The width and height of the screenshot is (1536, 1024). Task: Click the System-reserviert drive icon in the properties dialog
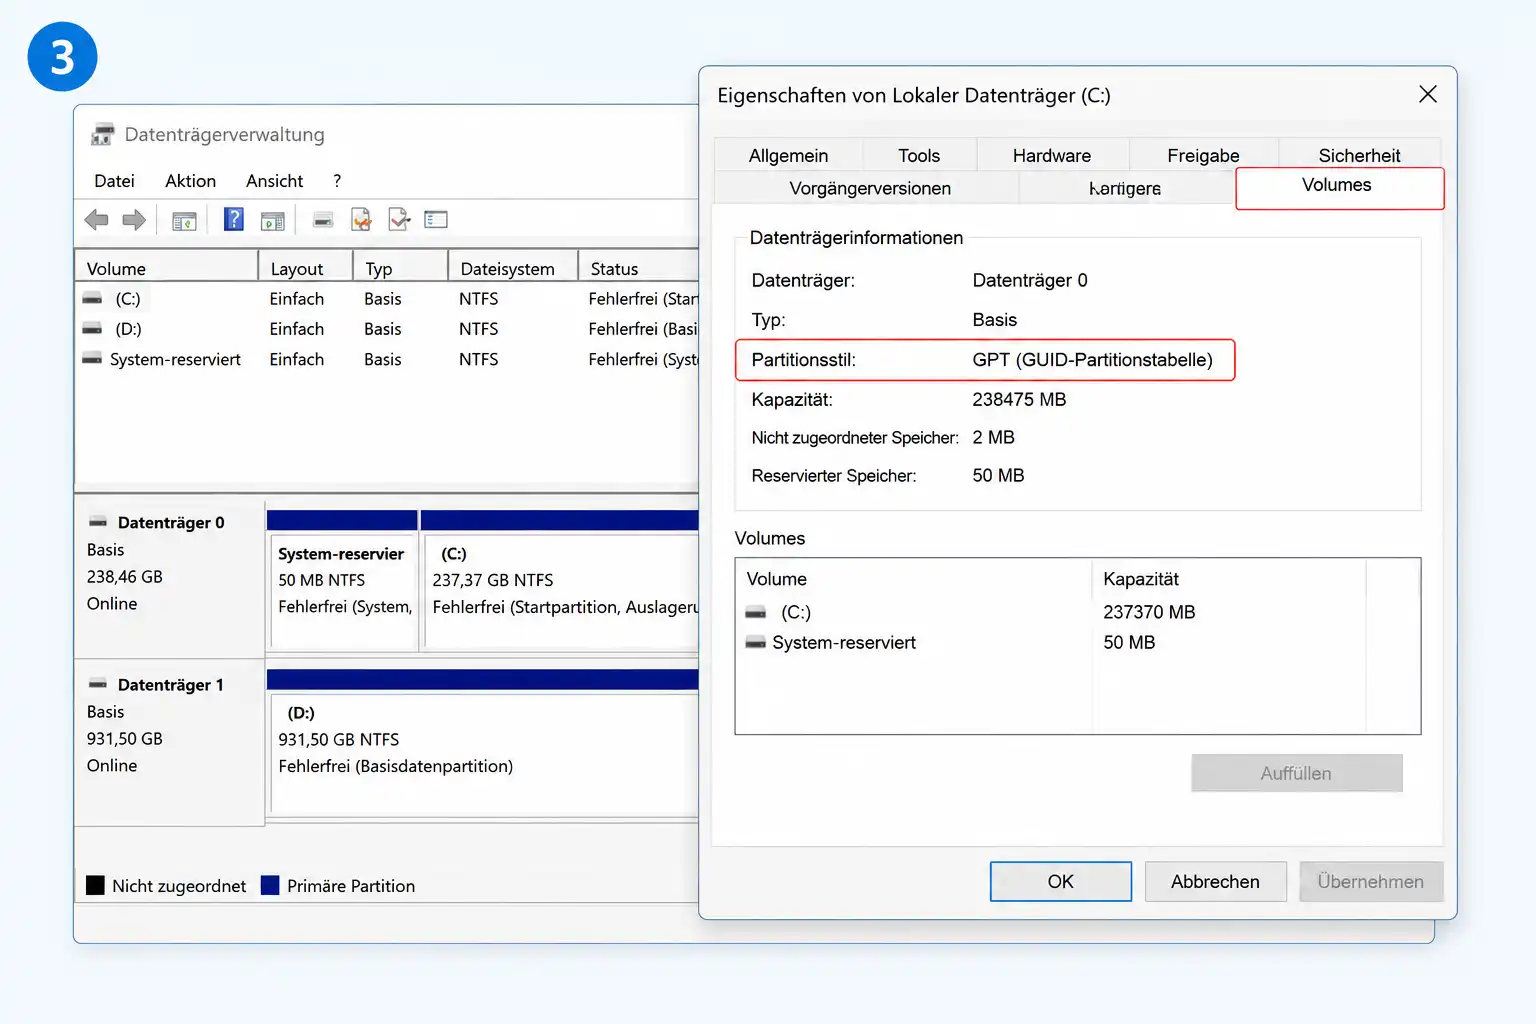pyautogui.click(x=756, y=642)
